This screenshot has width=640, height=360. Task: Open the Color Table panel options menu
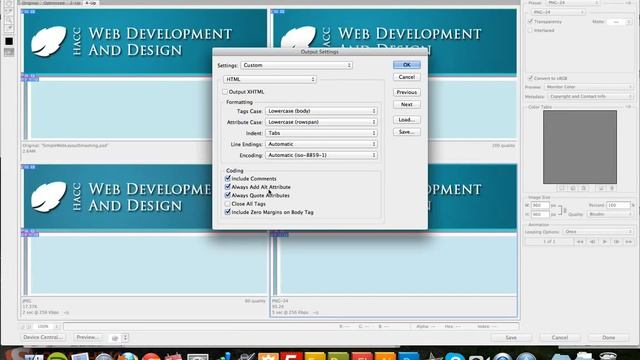tap(629, 107)
